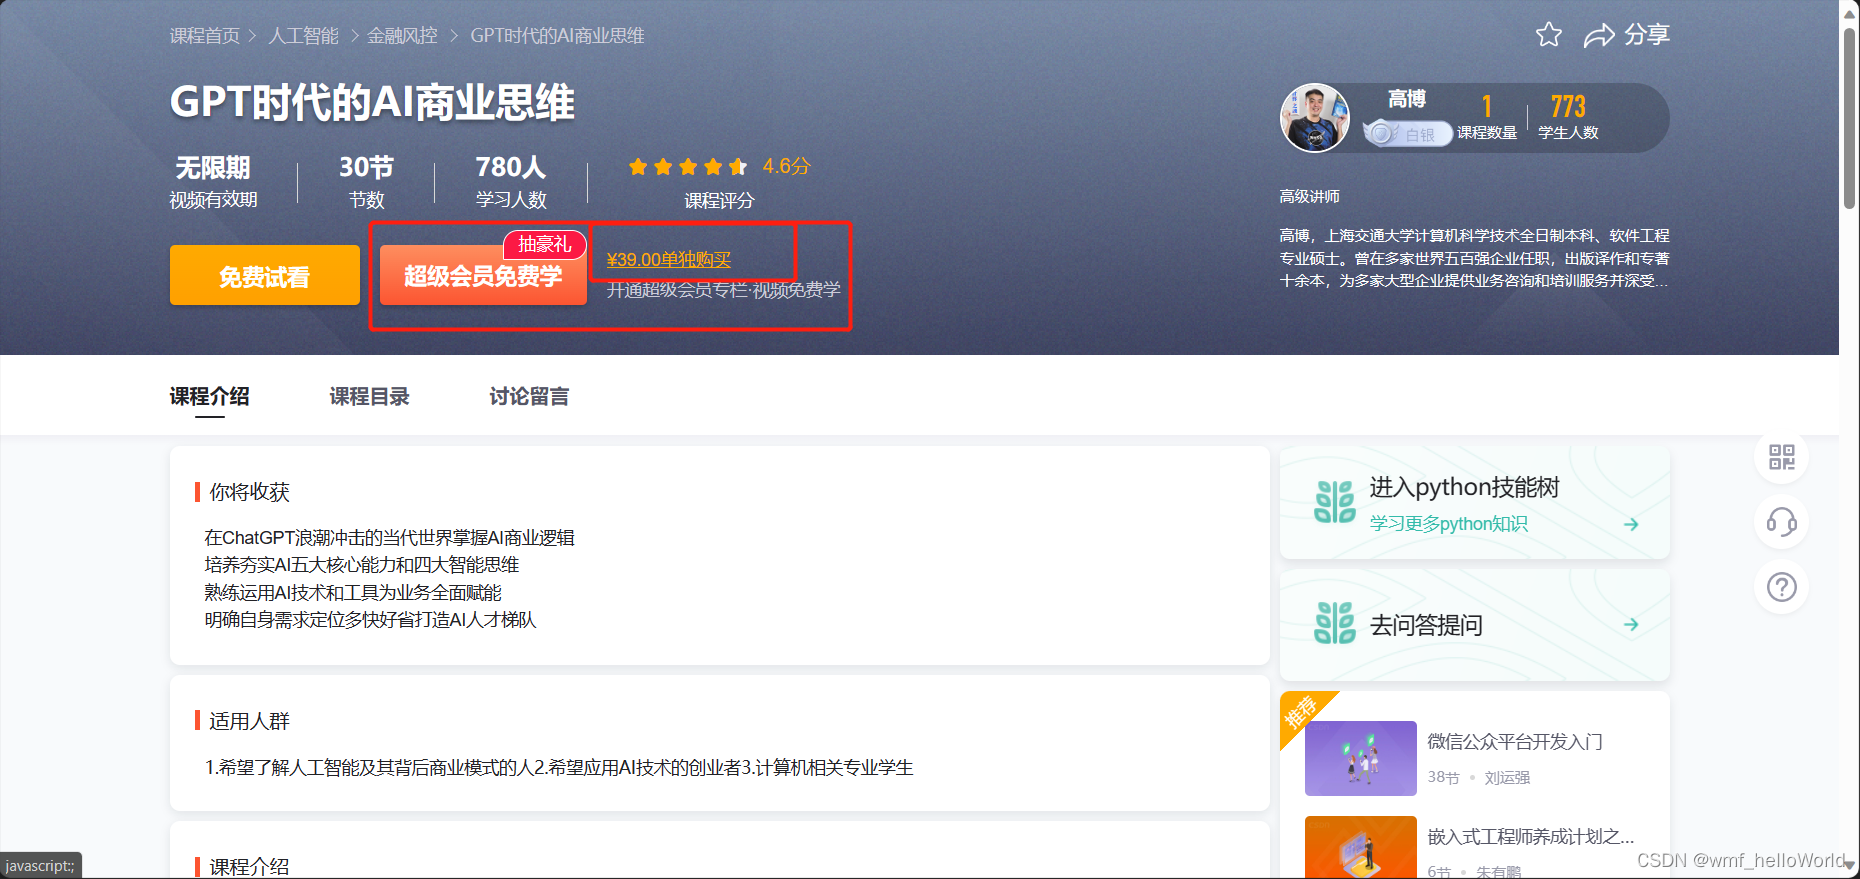
Task: Click arrow on 去问答提问 card
Action: click(x=1631, y=624)
